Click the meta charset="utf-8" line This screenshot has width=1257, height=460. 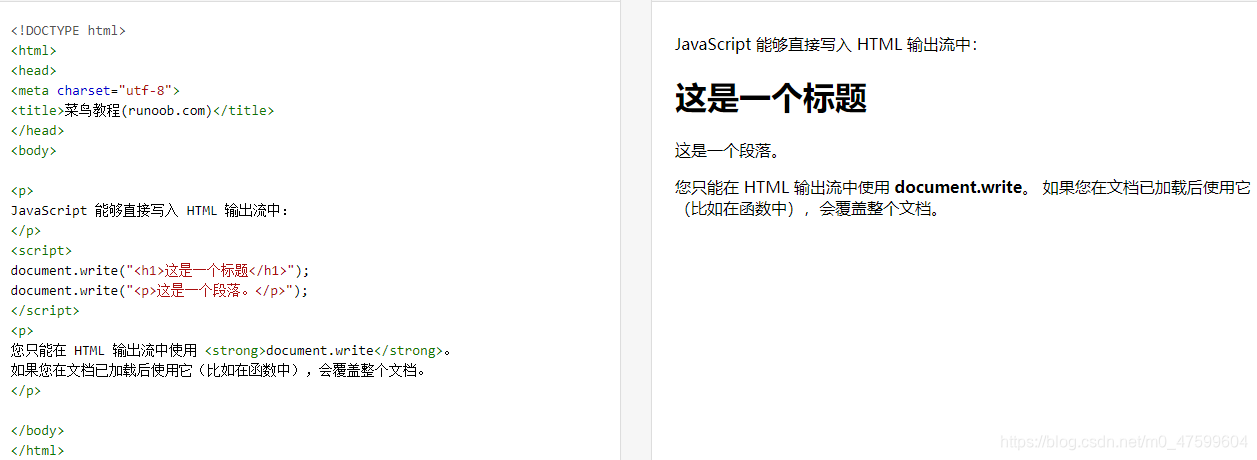pyautogui.click(x=96, y=90)
